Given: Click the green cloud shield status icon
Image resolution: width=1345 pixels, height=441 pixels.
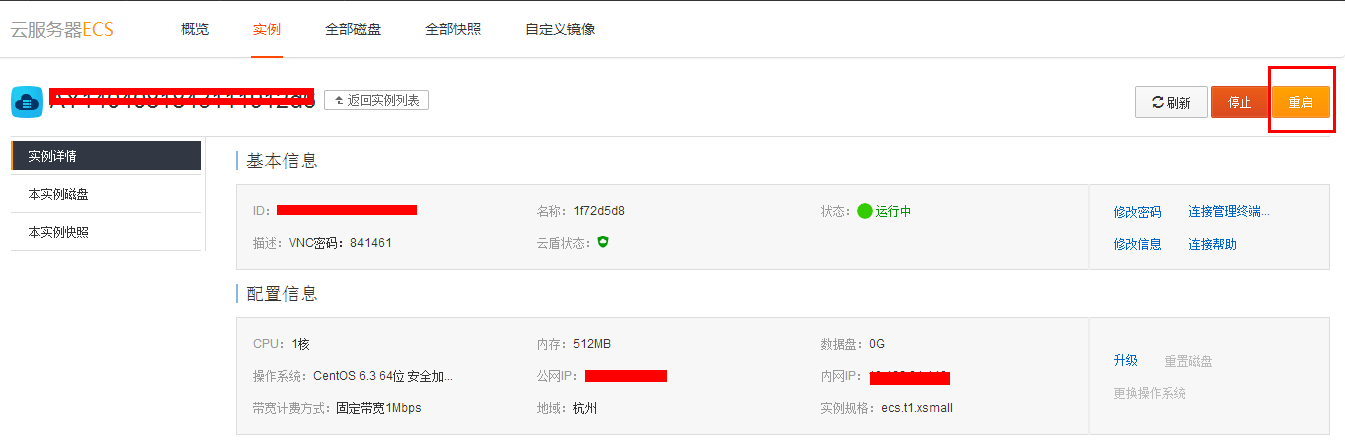Looking at the screenshot, I should click(x=603, y=242).
